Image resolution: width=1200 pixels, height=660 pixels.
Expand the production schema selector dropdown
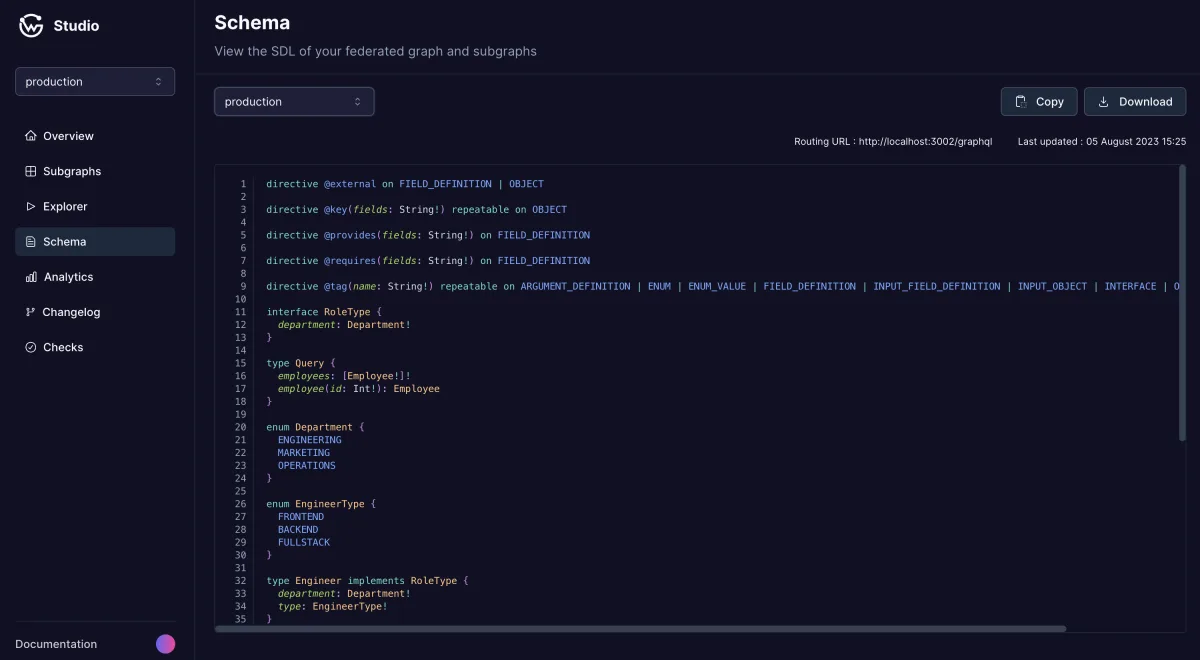click(294, 102)
